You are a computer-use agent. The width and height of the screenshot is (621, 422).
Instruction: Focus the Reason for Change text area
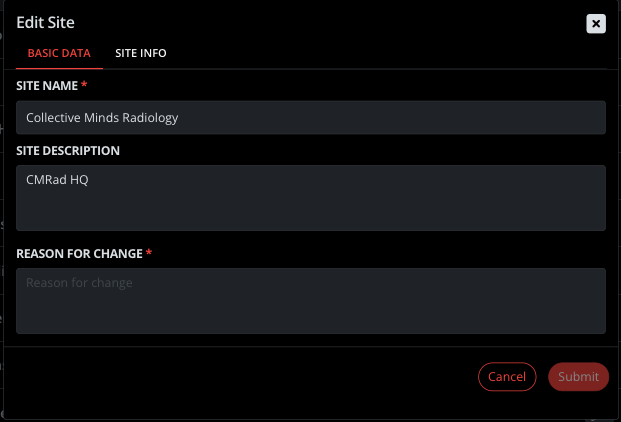pyautogui.click(x=310, y=301)
